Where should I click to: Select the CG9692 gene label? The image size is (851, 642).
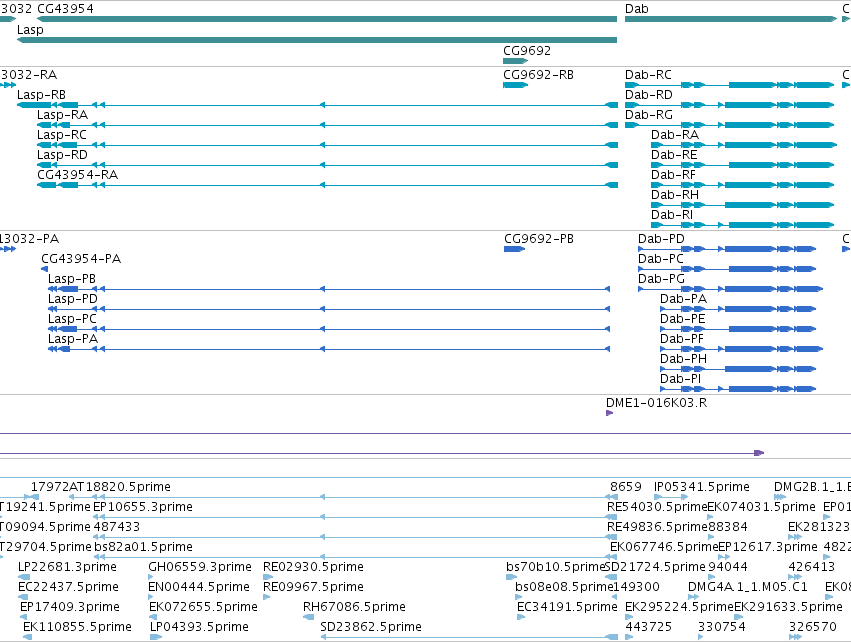(x=527, y=50)
